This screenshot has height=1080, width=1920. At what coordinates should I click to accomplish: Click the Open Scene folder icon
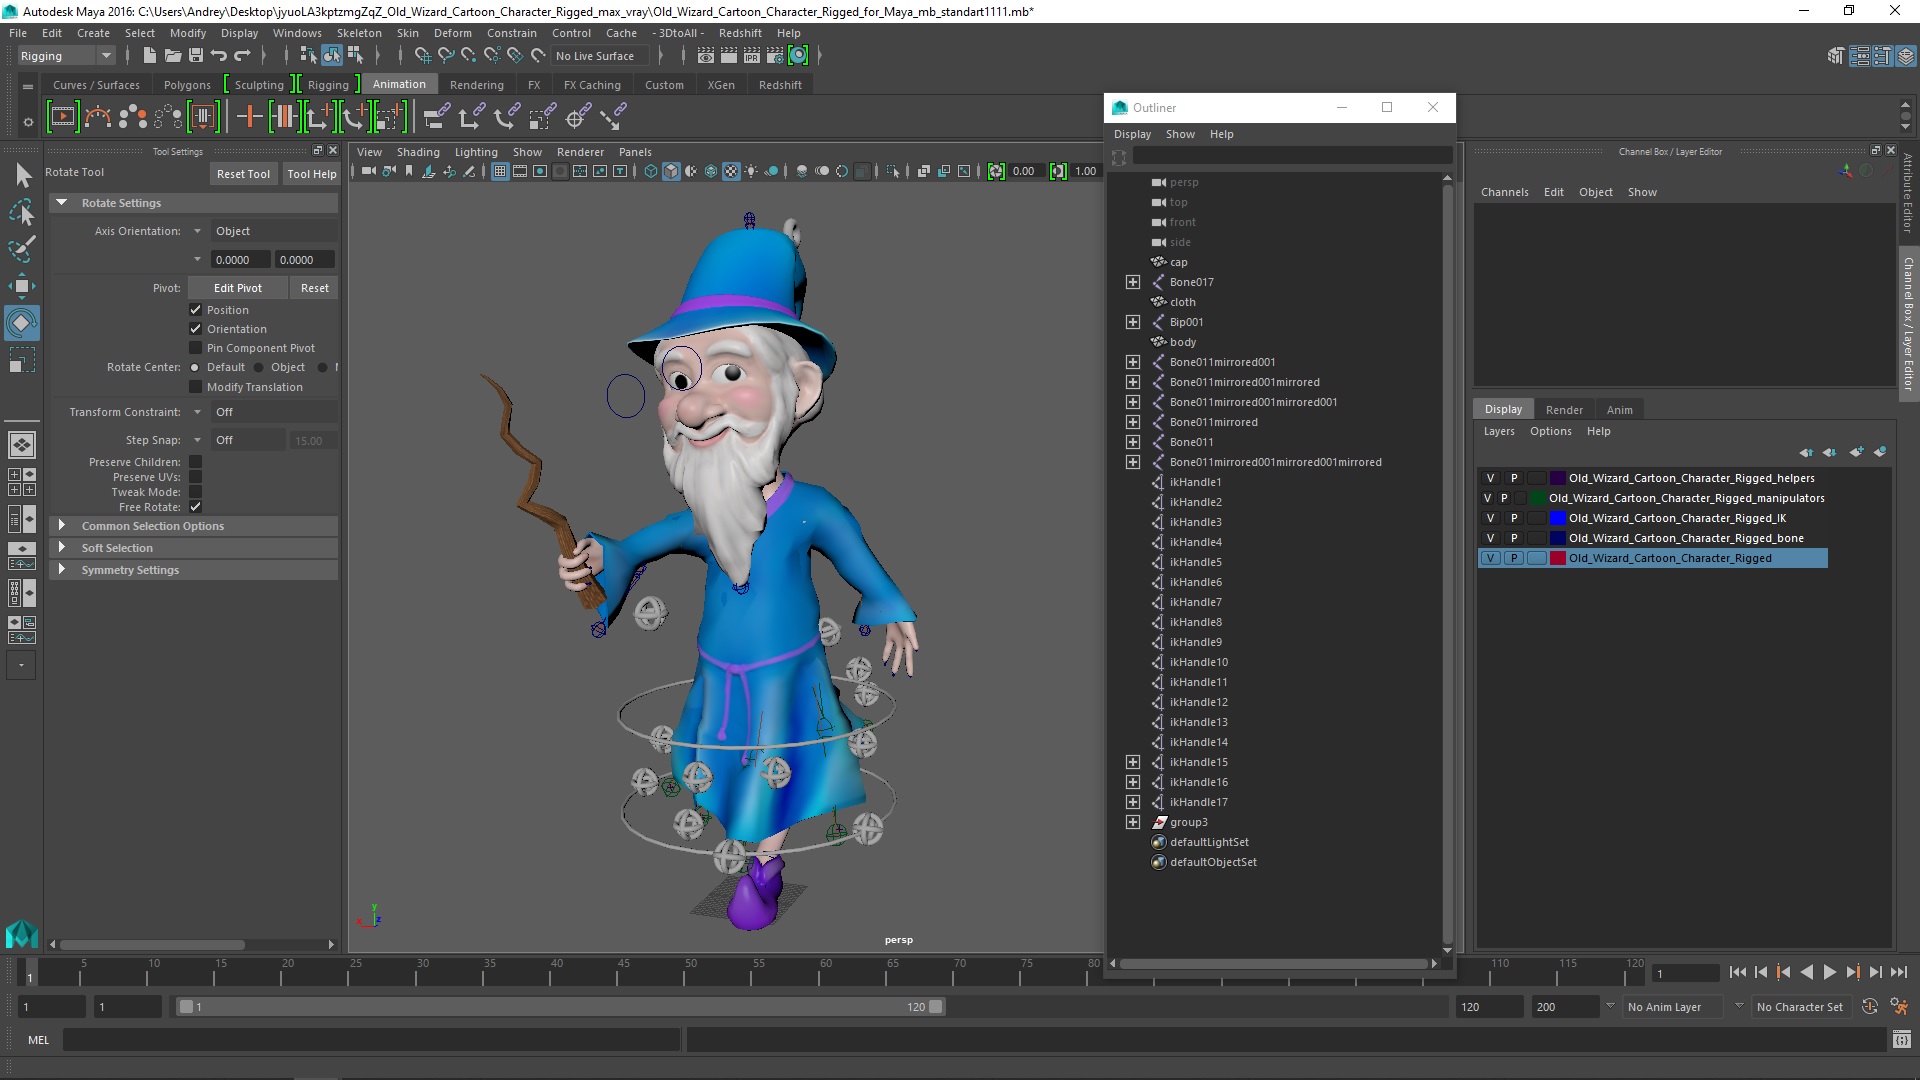coord(172,56)
